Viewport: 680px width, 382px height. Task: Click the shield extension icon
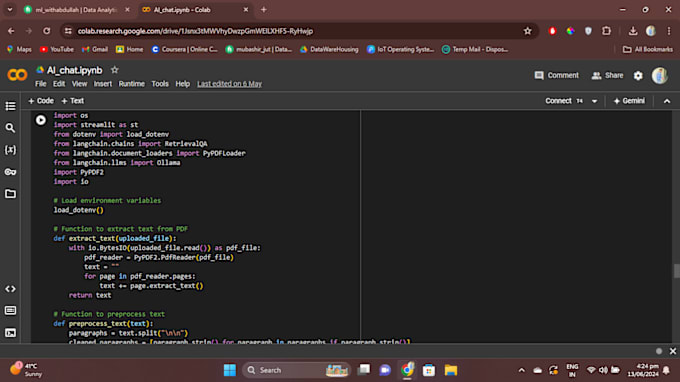588,31
